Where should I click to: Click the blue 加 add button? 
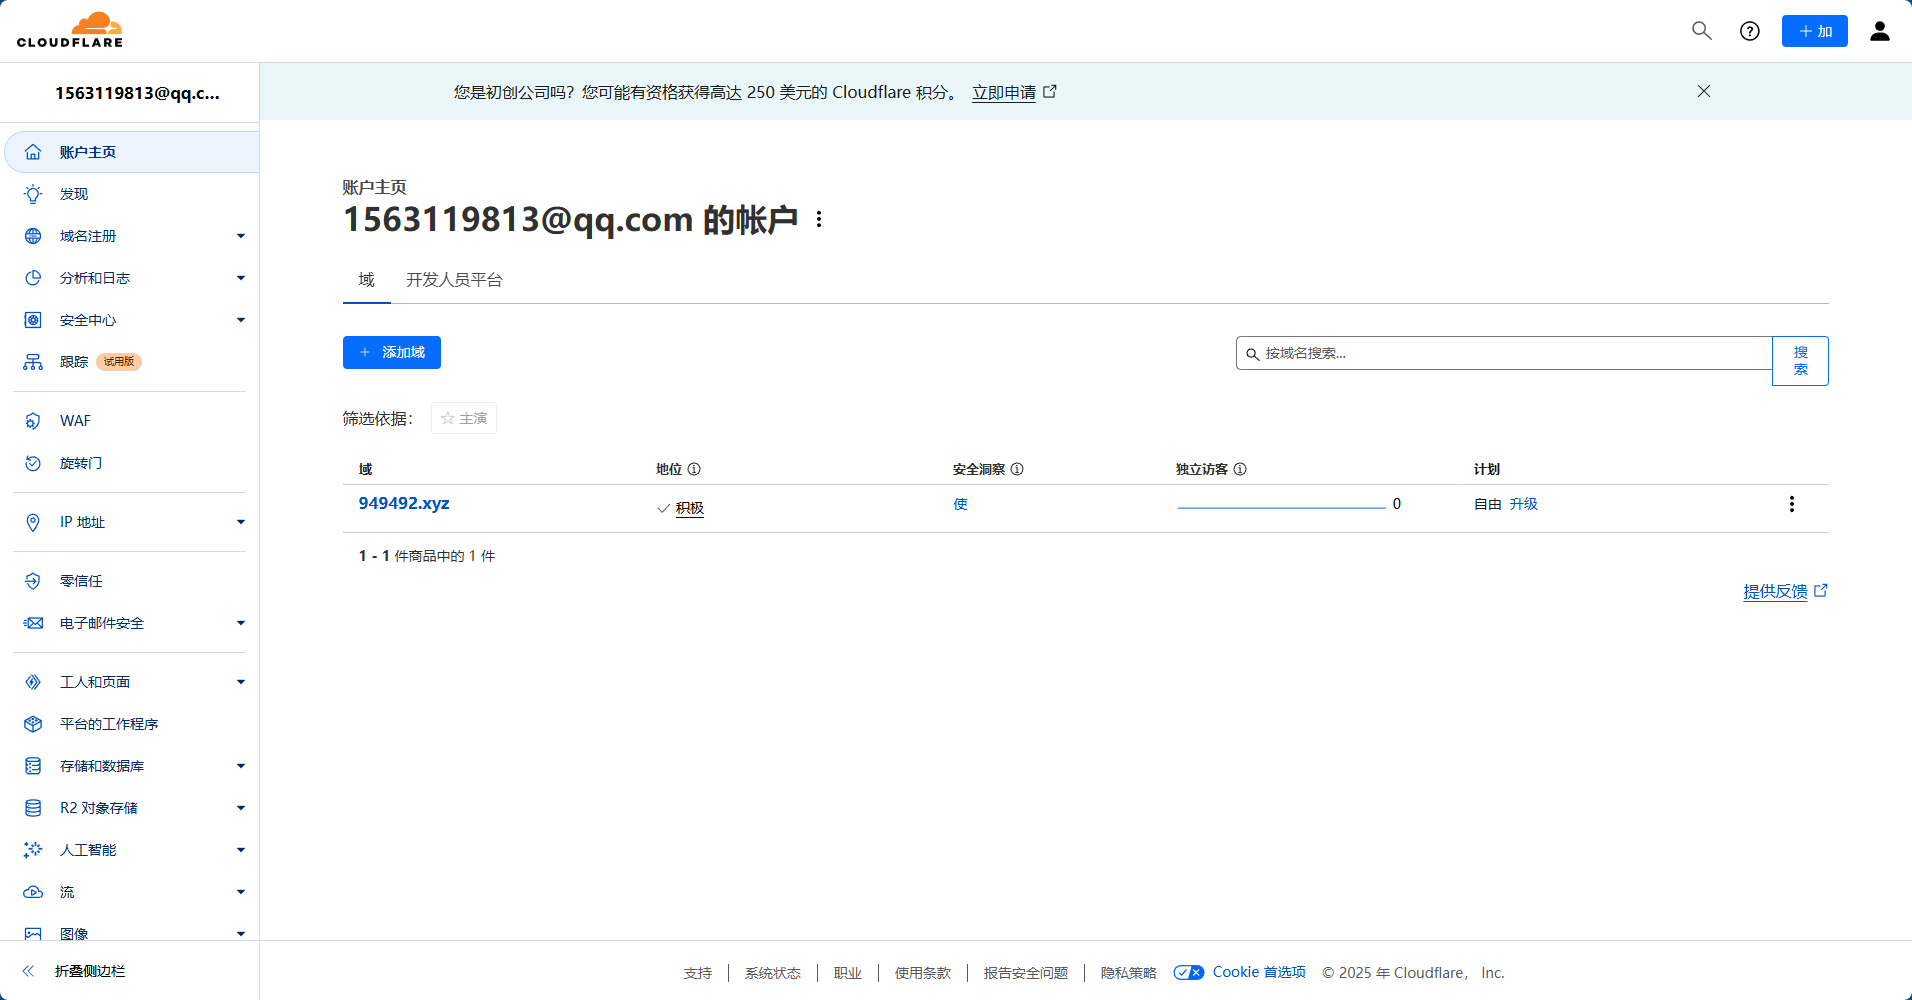pos(1814,31)
